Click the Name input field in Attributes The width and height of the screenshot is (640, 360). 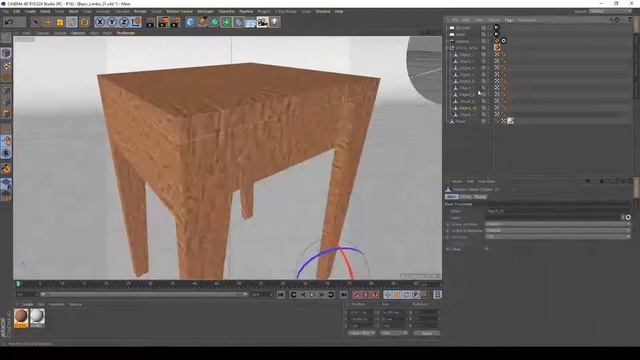coord(558,211)
